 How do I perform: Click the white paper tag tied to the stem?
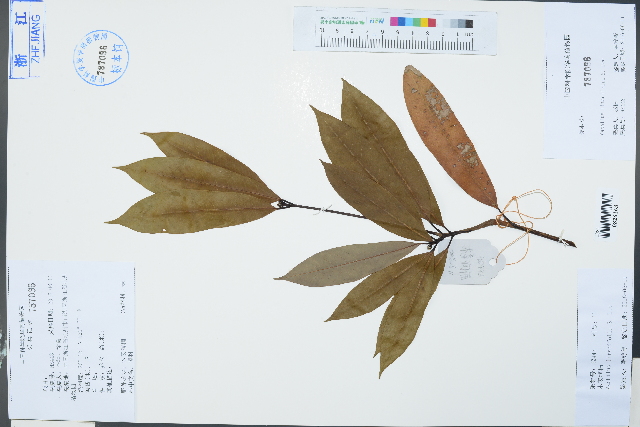[x=471, y=262]
